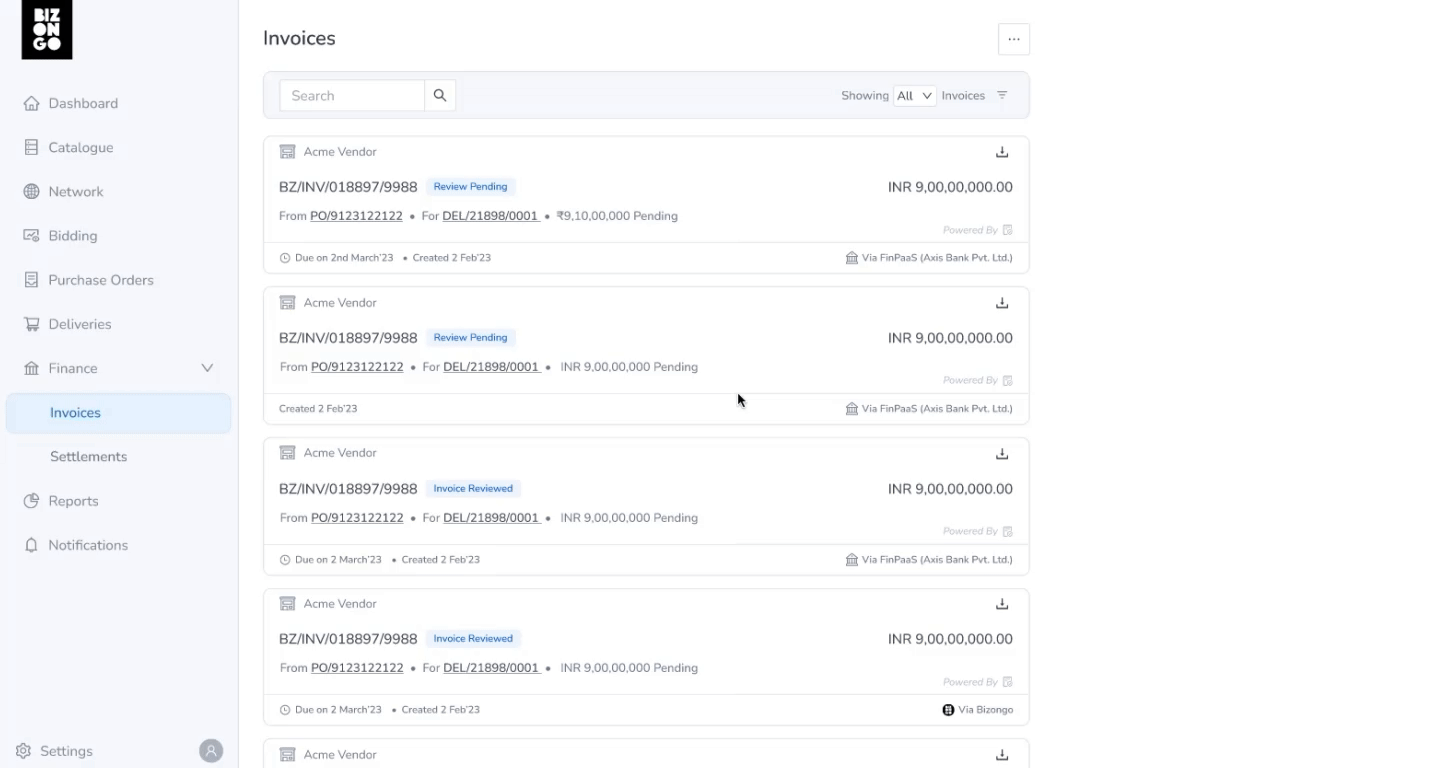The image size is (1440, 768).
Task: Open the Showing All dropdown
Action: click(x=914, y=96)
